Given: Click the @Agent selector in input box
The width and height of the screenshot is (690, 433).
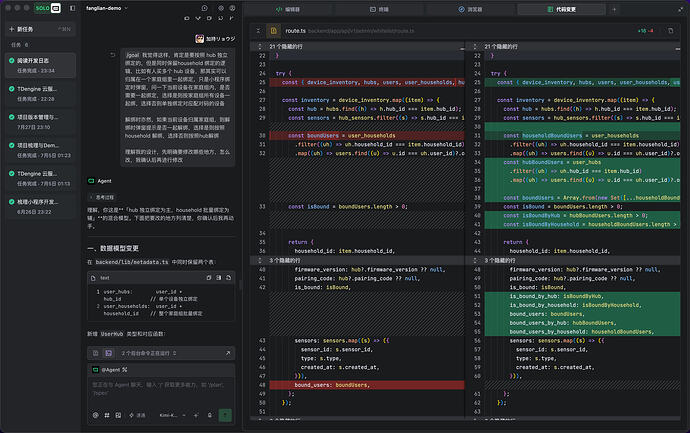Looking at the screenshot, I should point(110,370).
